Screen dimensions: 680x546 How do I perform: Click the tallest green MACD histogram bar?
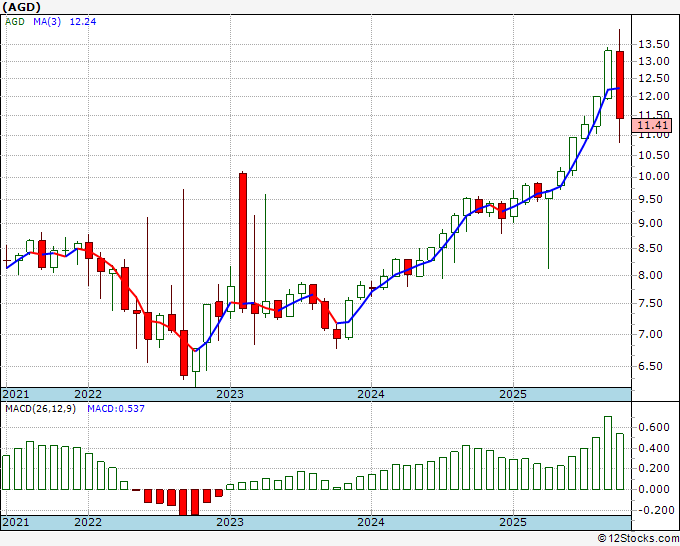(608, 453)
